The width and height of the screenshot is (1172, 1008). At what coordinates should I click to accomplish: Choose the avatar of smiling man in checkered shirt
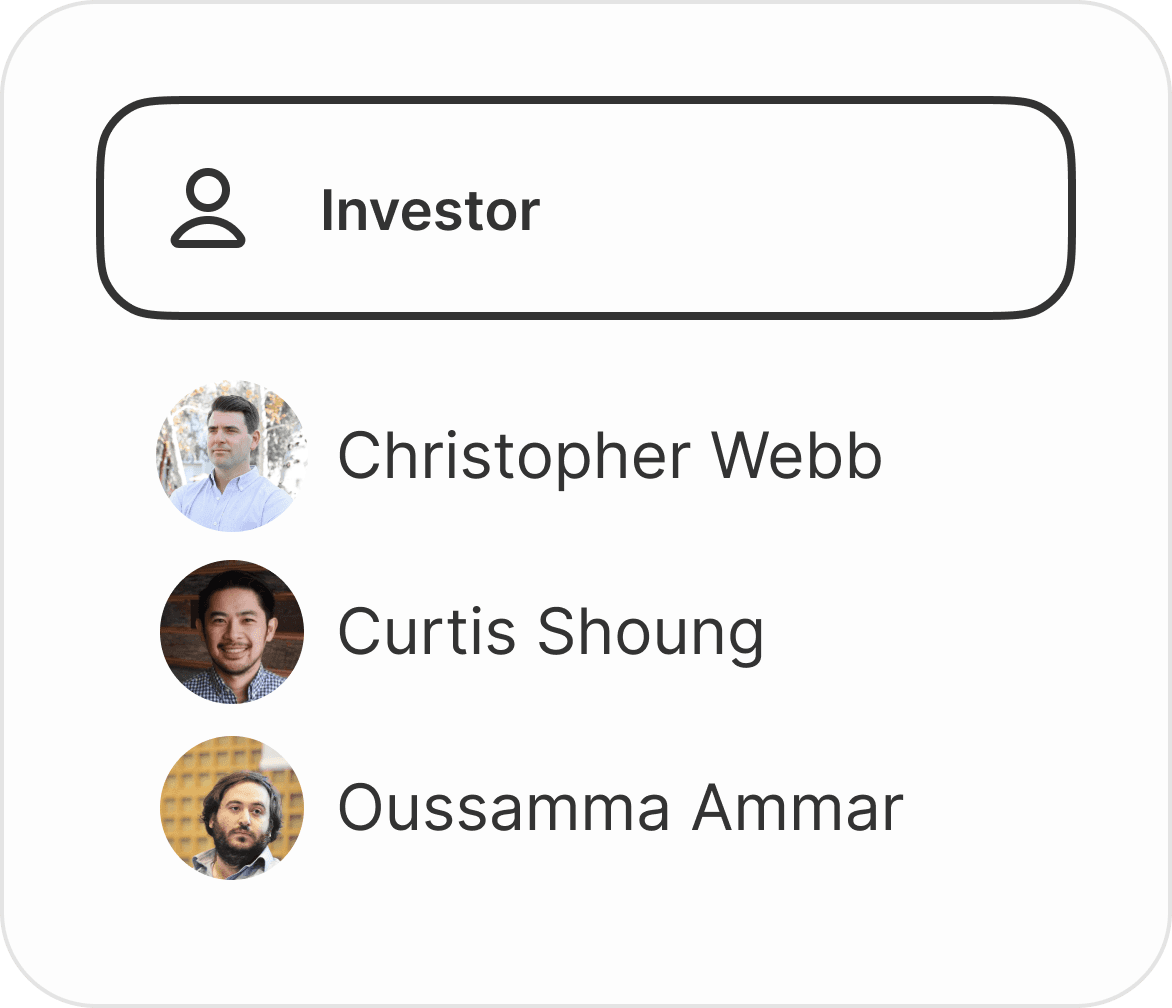(231, 632)
